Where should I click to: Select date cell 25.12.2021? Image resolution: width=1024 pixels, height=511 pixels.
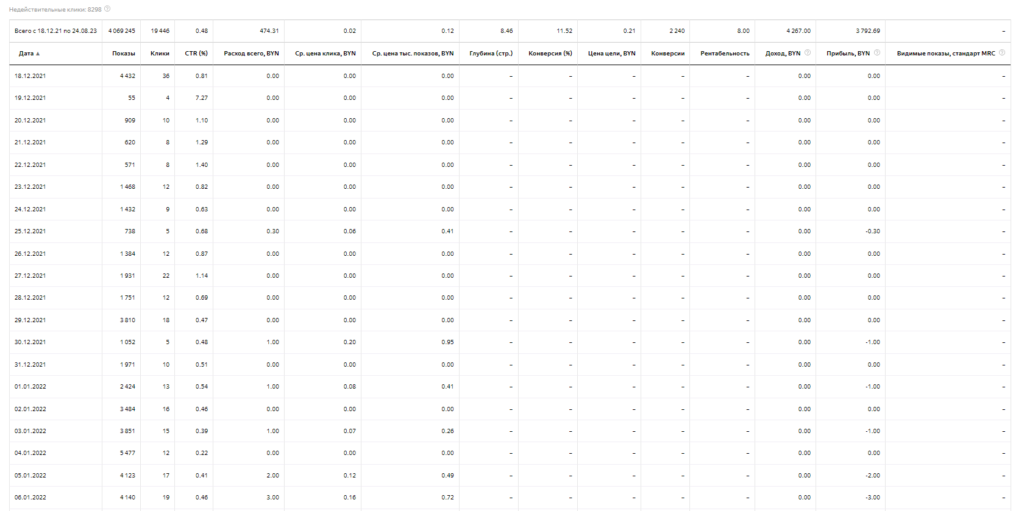point(30,231)
